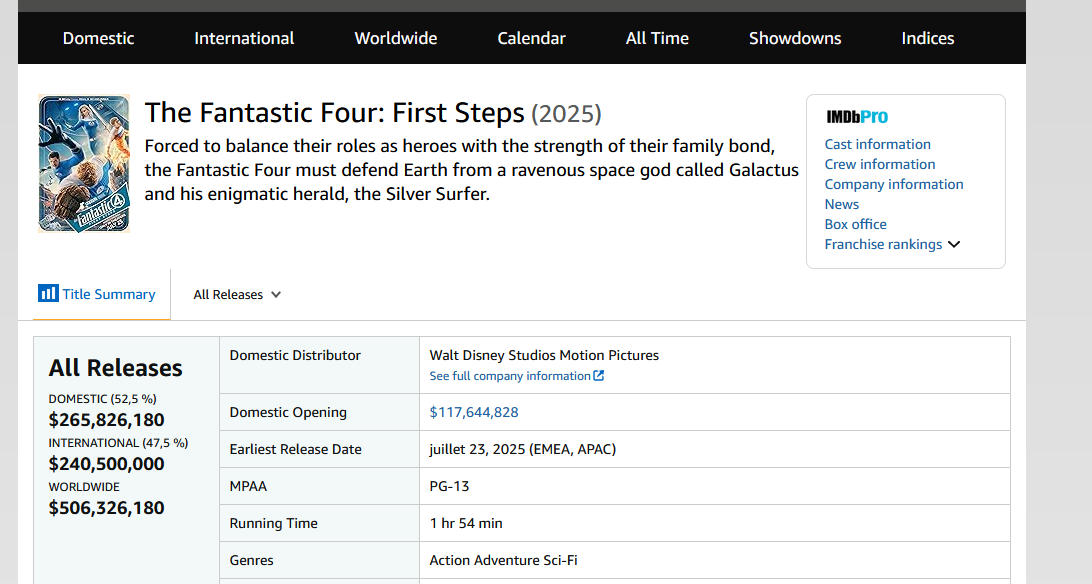1092x584 pixels.
Task: Click the external link icon after company information
Action: (598, 375)
